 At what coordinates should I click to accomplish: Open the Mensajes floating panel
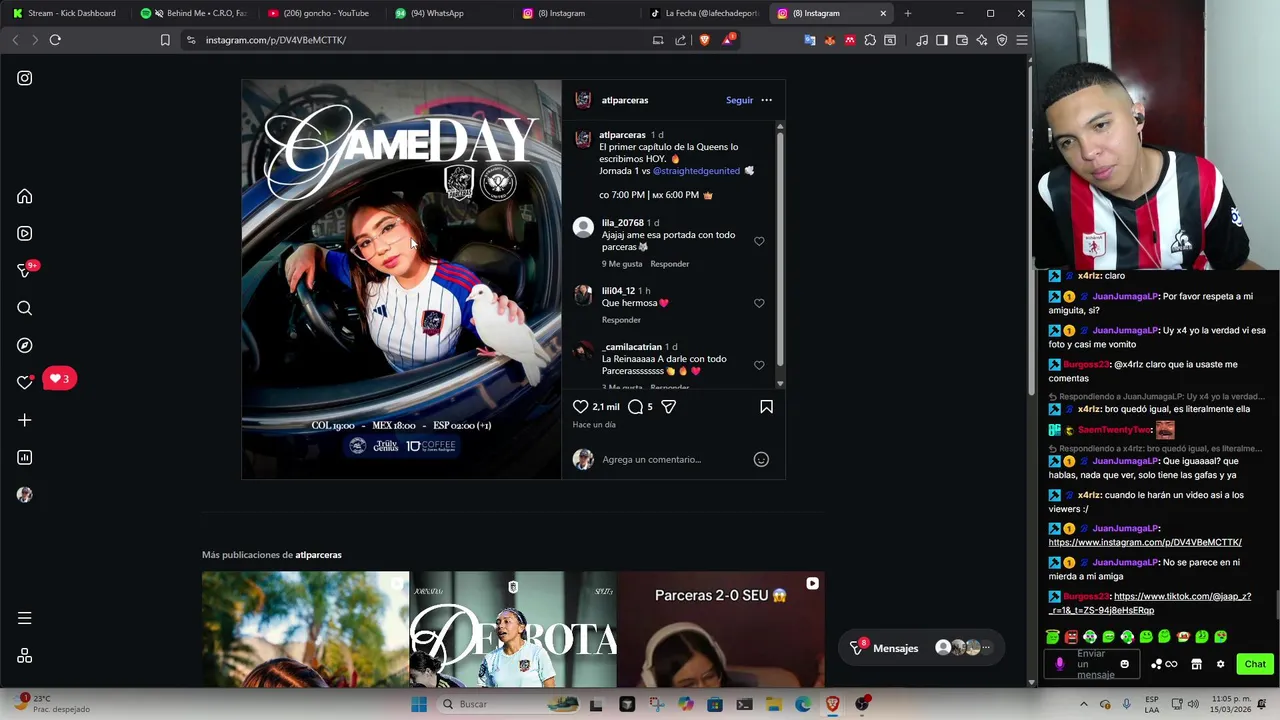point(921,648)
